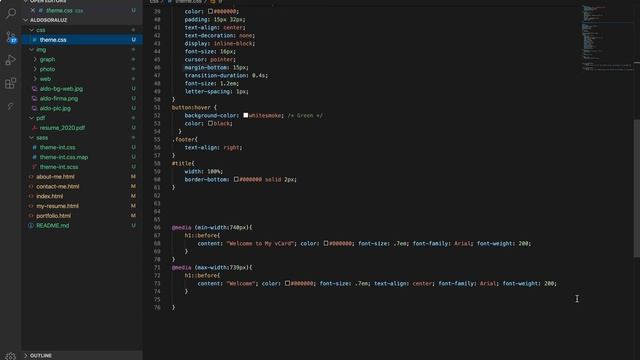Image resolution: width=640 pixels, height=360 pixels.
Task: Select theme.css under css folder
Action: 82,40
